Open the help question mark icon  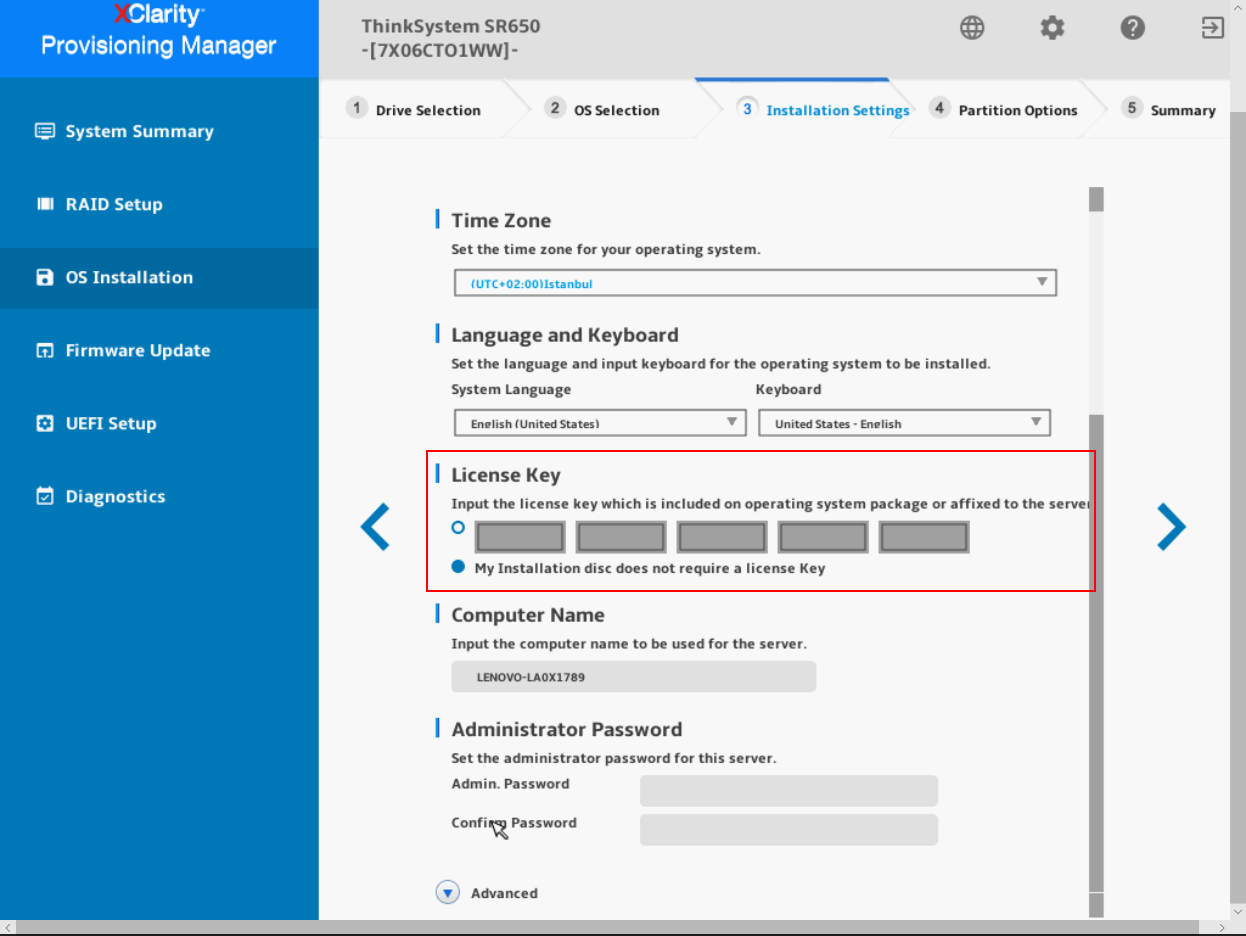click(x=1132, y=28)
